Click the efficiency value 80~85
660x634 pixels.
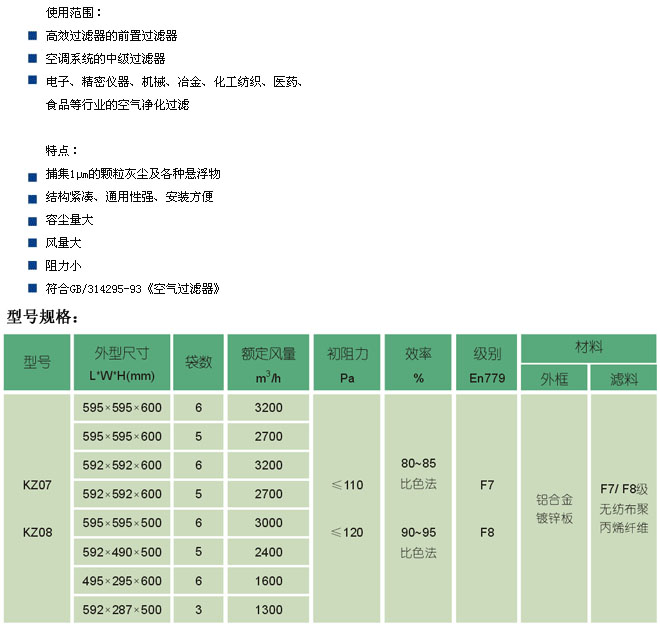coord(418,463)
